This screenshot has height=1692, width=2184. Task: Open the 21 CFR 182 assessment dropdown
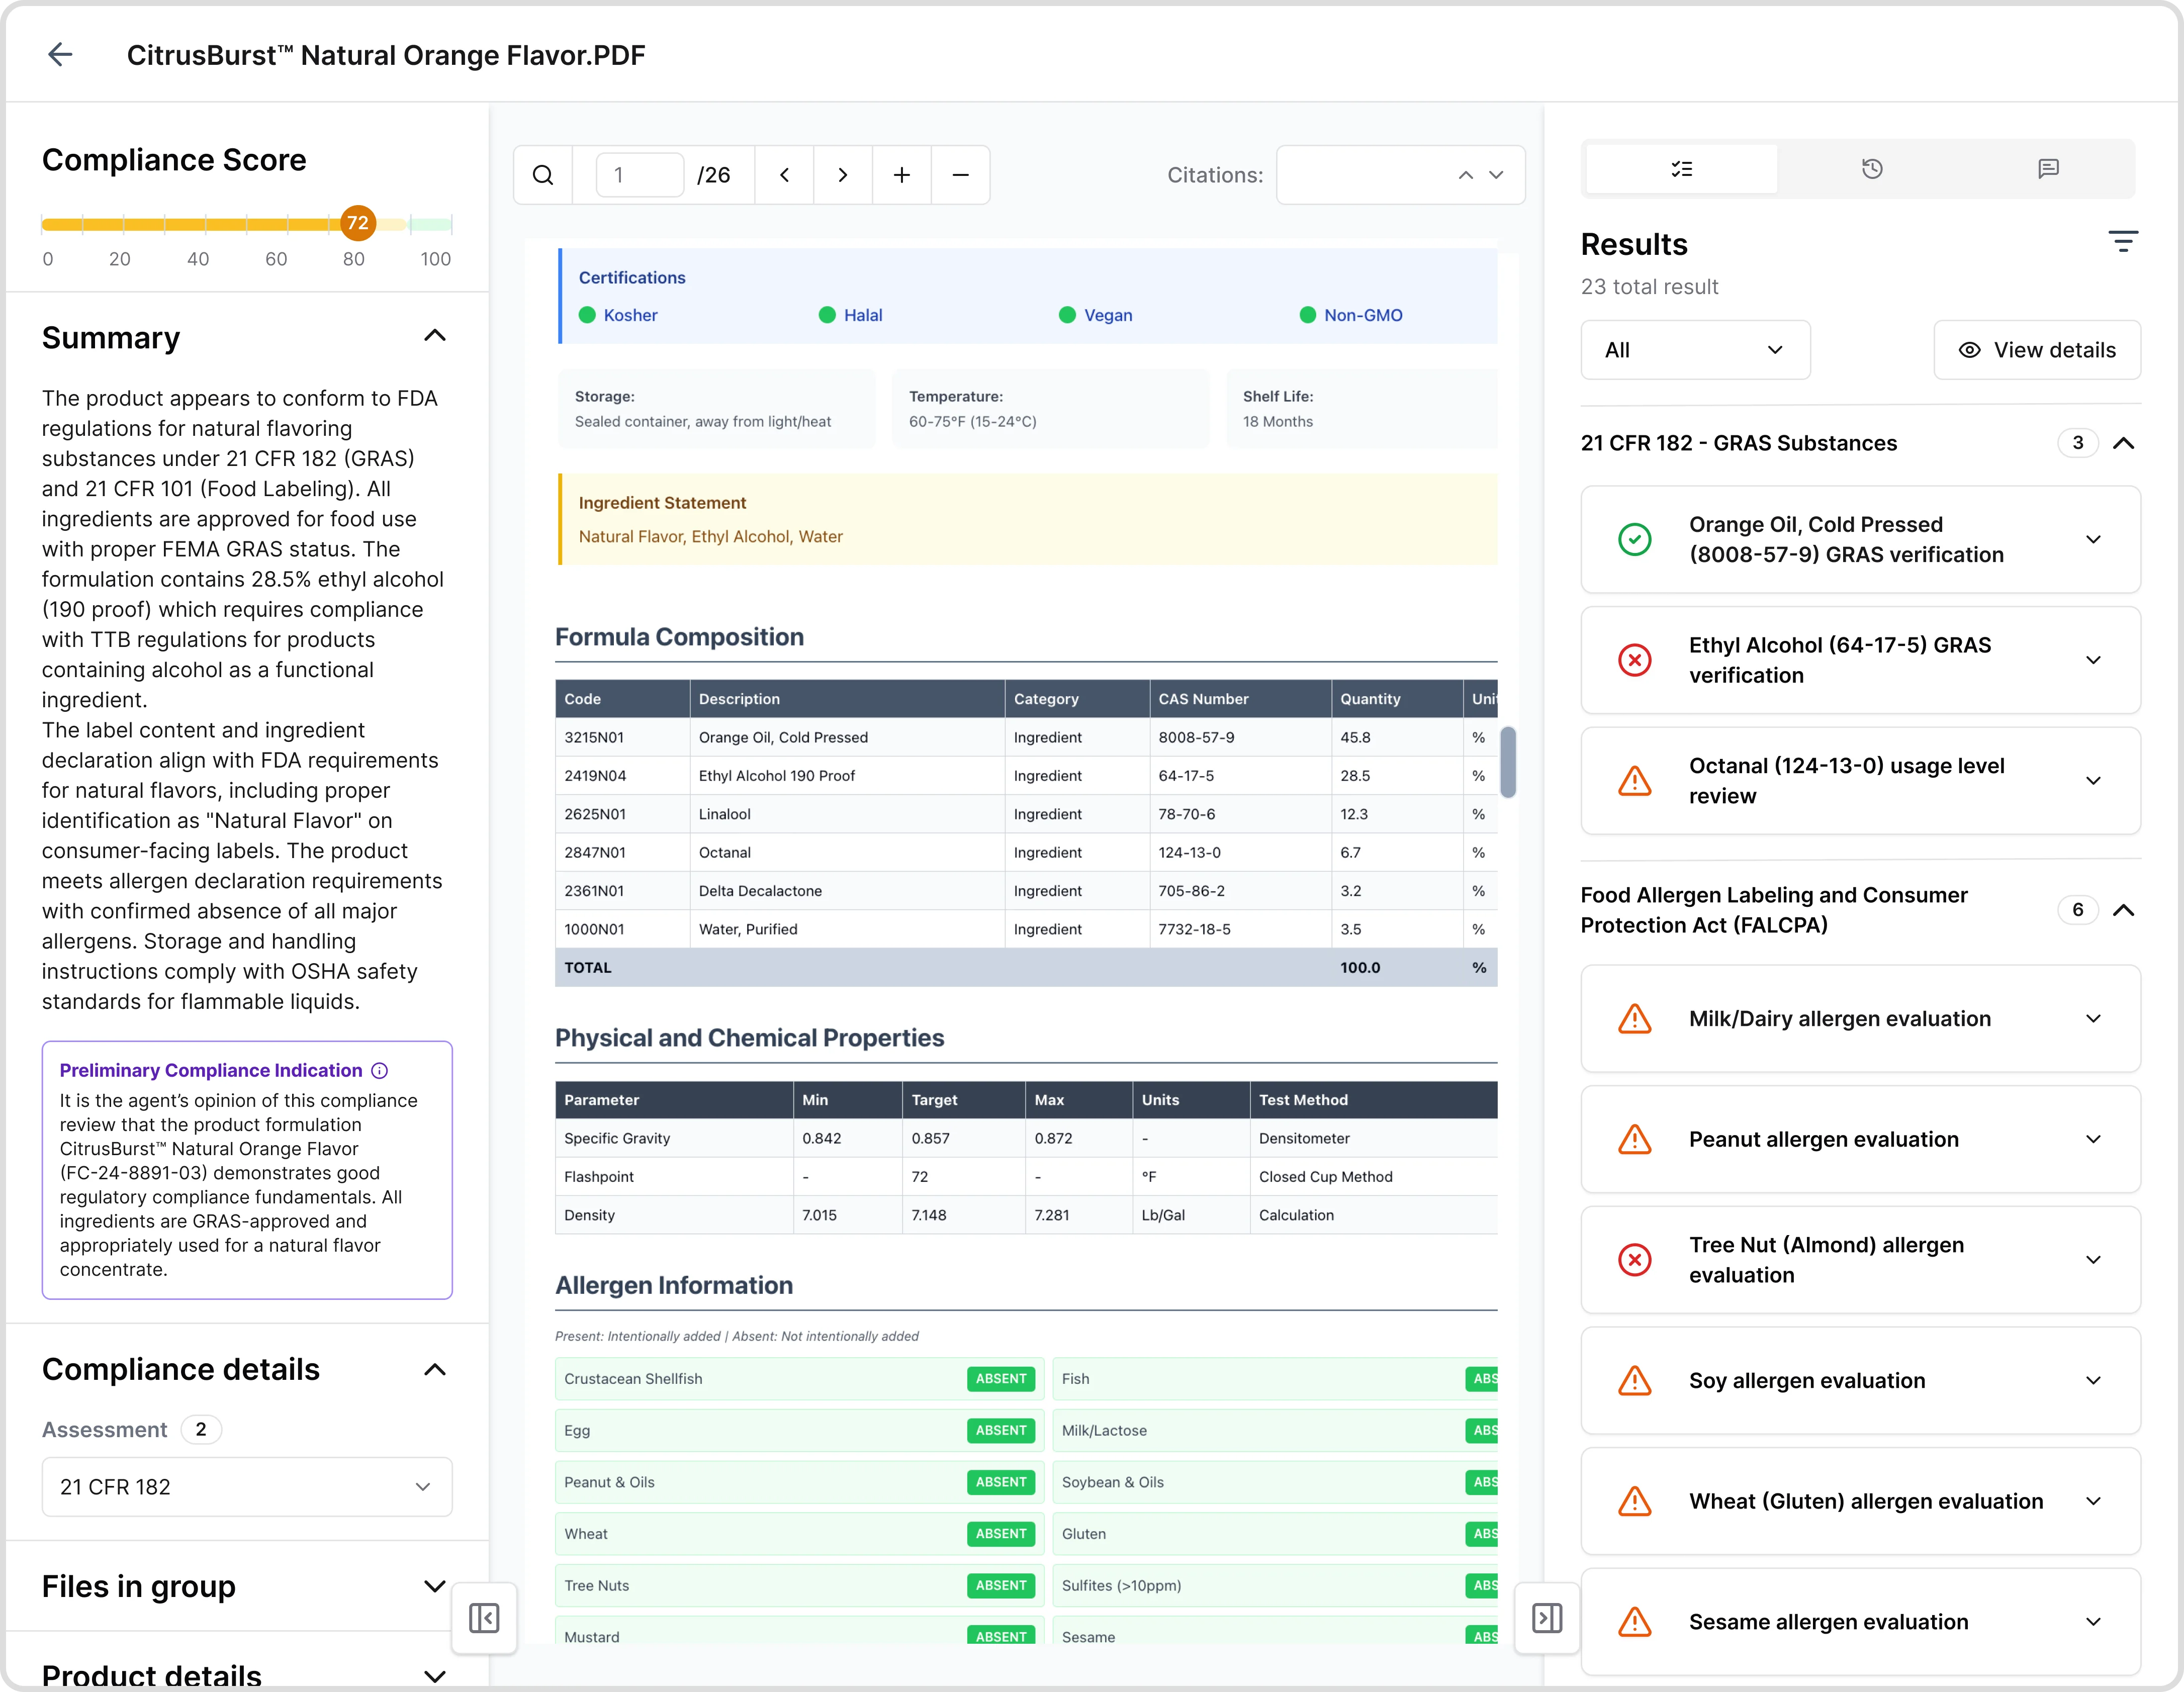[246, 1487]
